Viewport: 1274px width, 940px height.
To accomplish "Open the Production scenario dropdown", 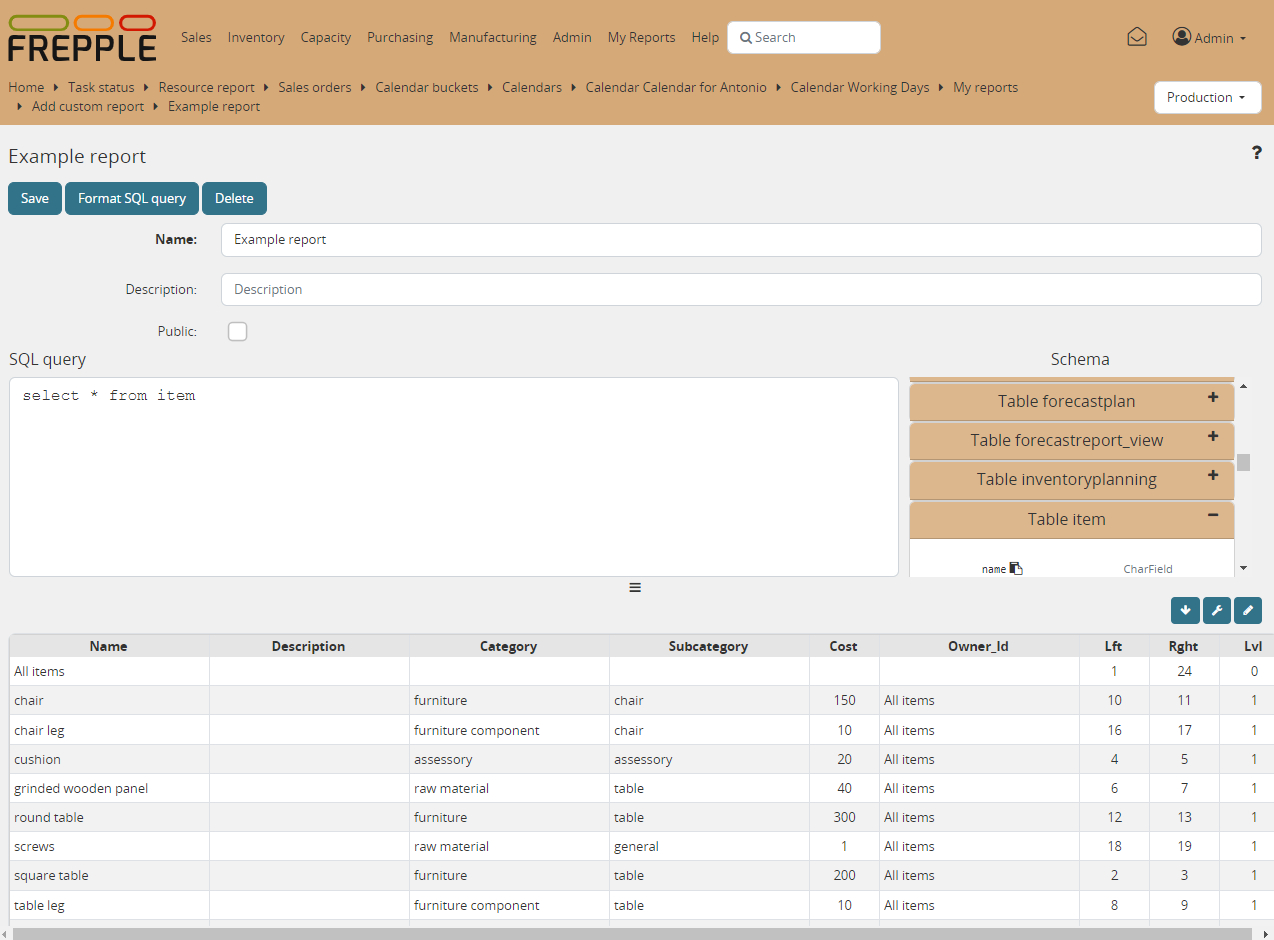I will click(1207, 97).
